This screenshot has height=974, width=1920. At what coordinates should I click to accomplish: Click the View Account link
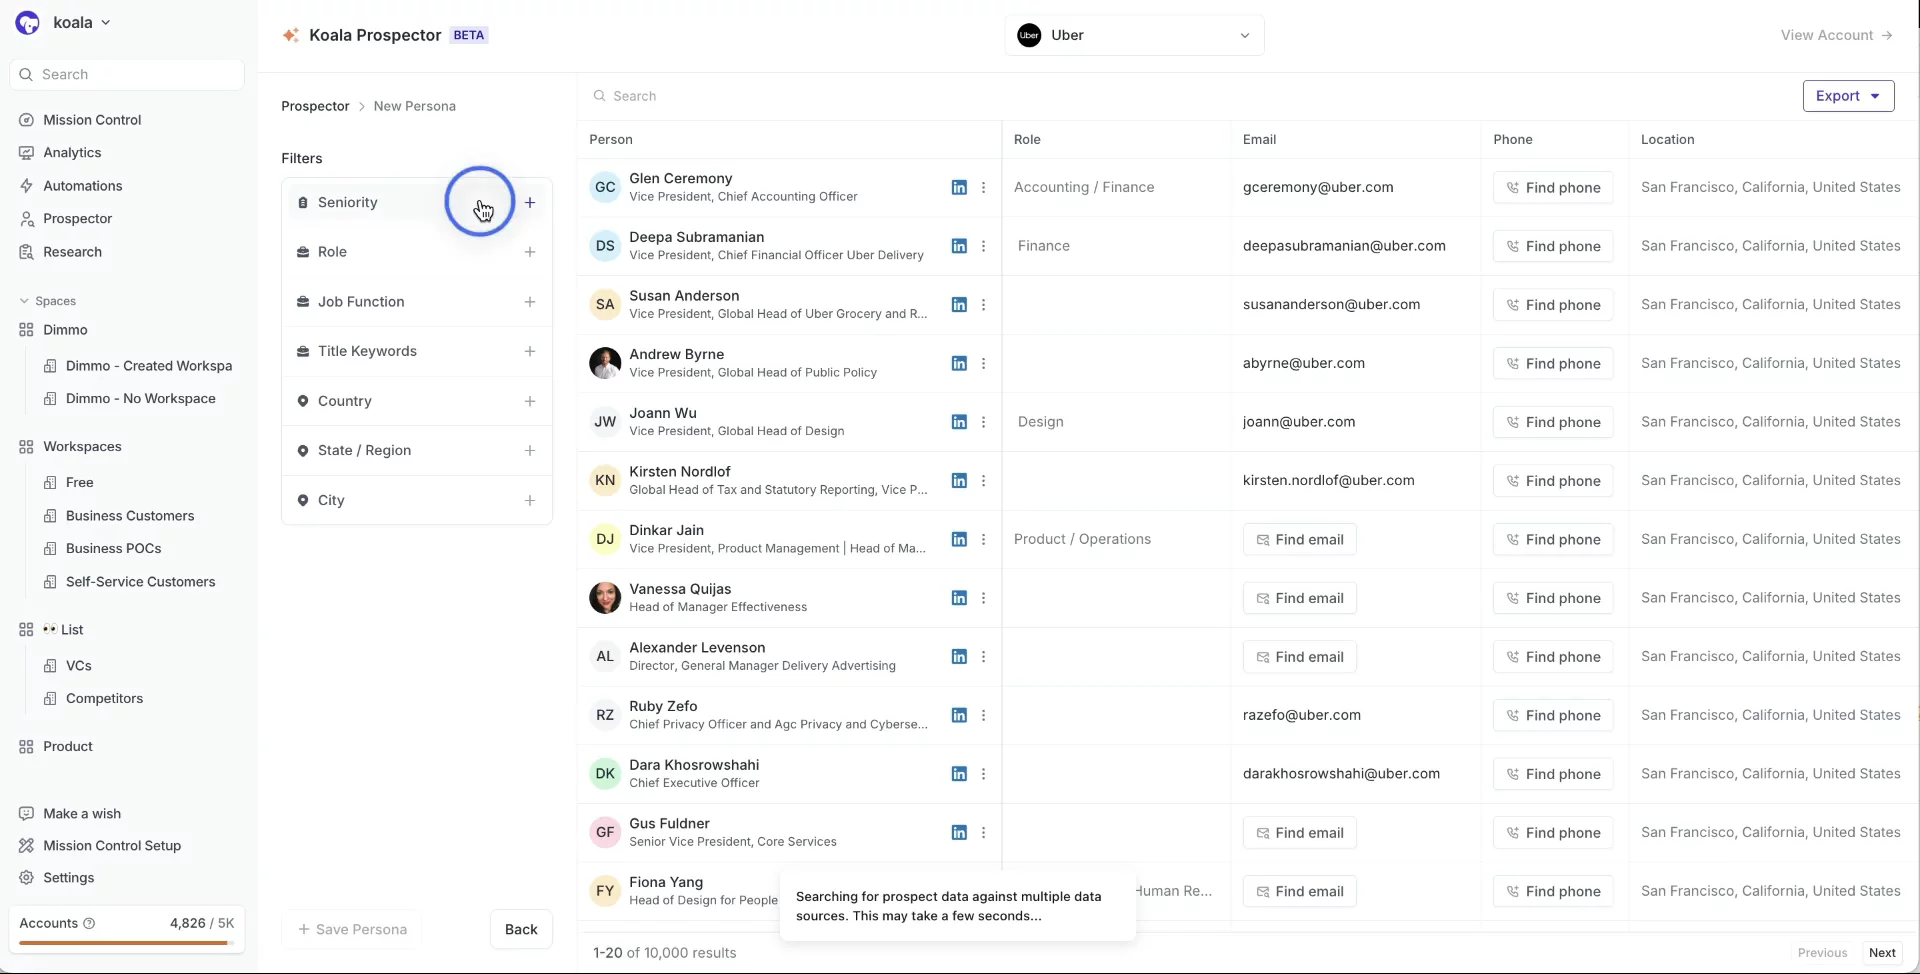1836,35
